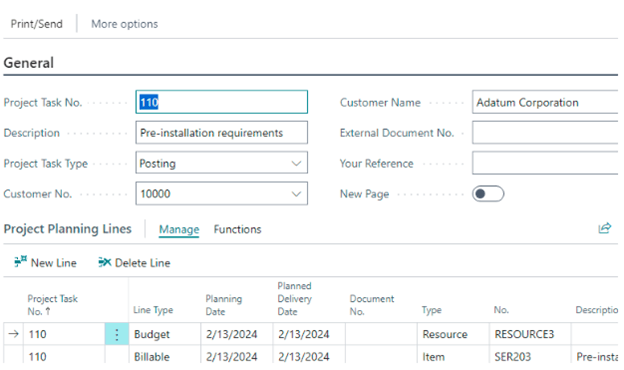Switch to the Functions tab
Viewport: 624px width, 370px height.
(238, 229)
